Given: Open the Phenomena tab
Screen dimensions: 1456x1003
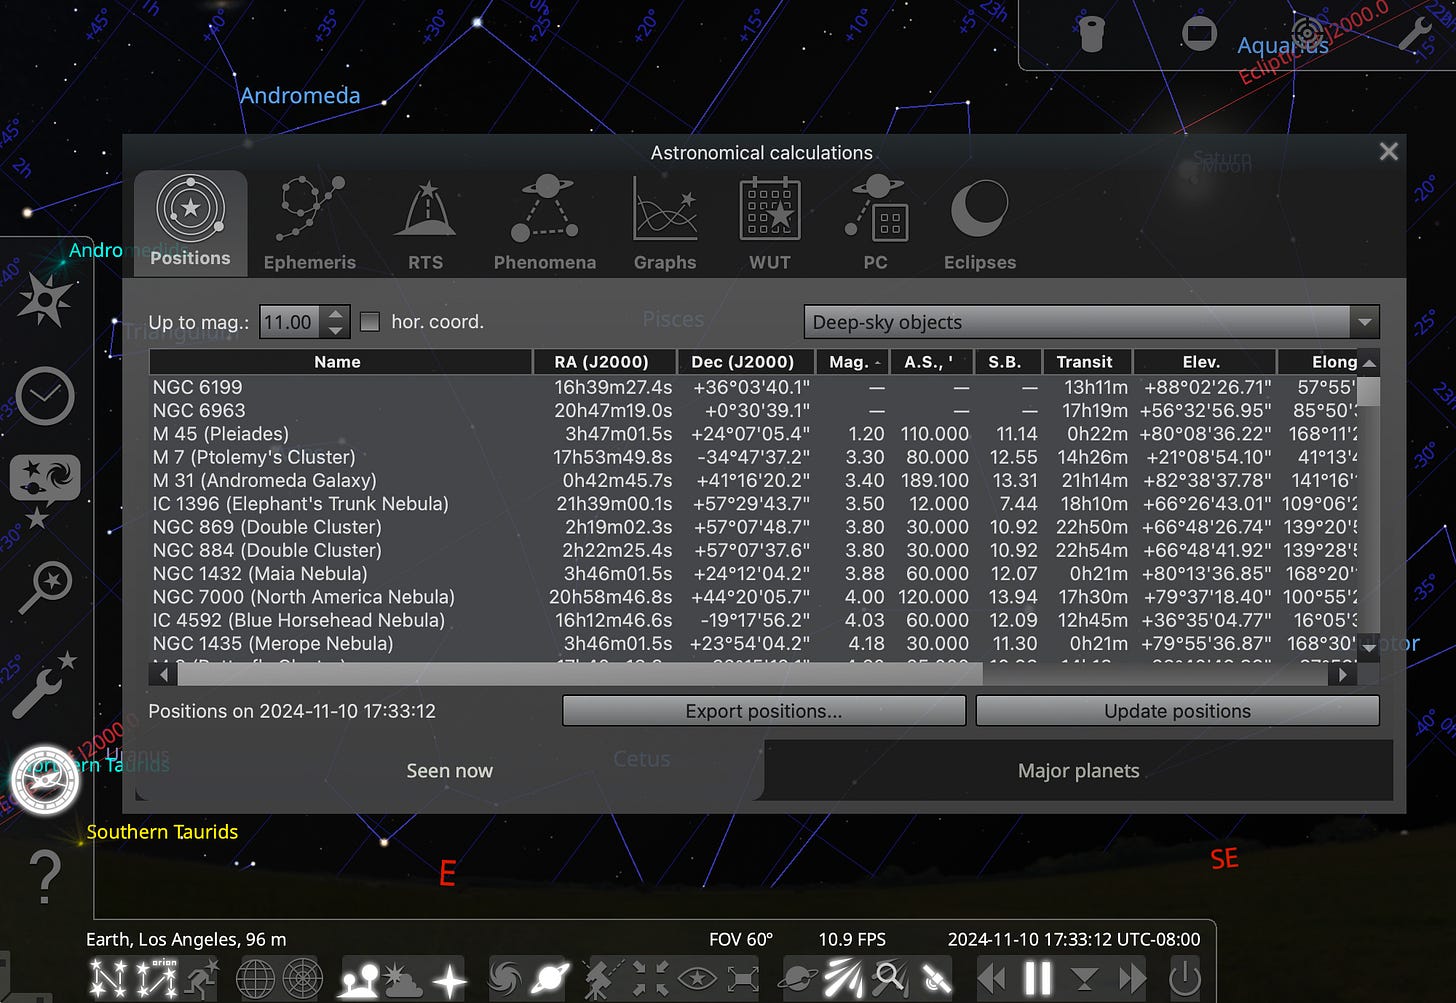Looking at the screenshot, I should tap(545, 222).
